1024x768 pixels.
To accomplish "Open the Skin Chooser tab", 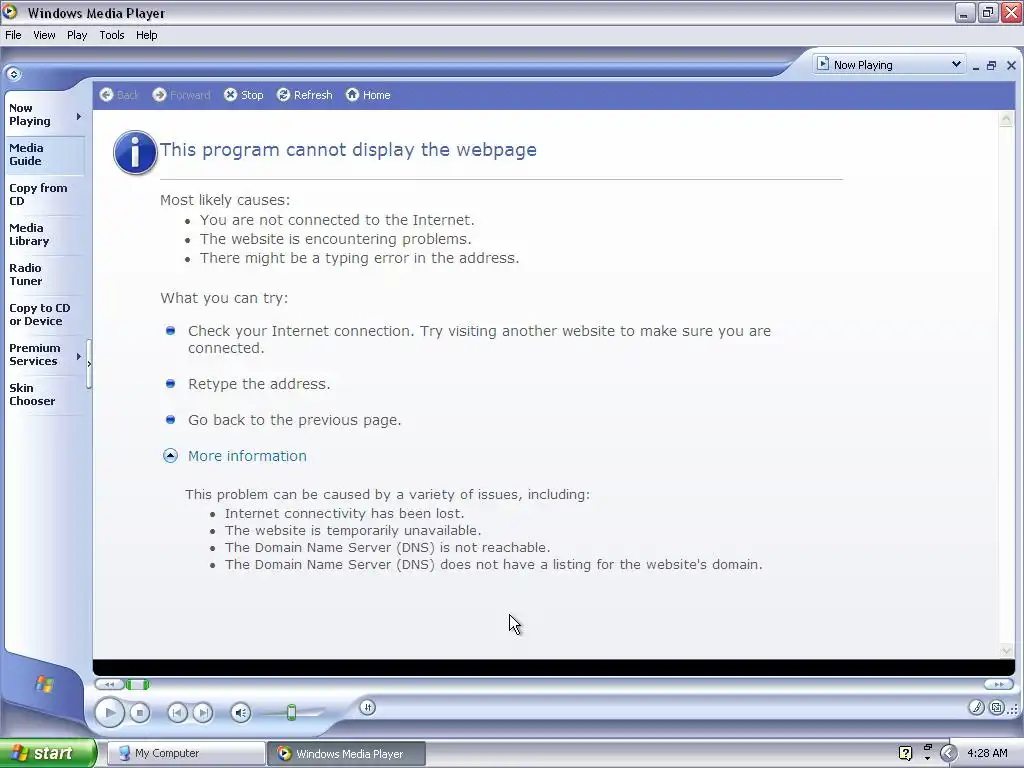I will coord(45,394).
